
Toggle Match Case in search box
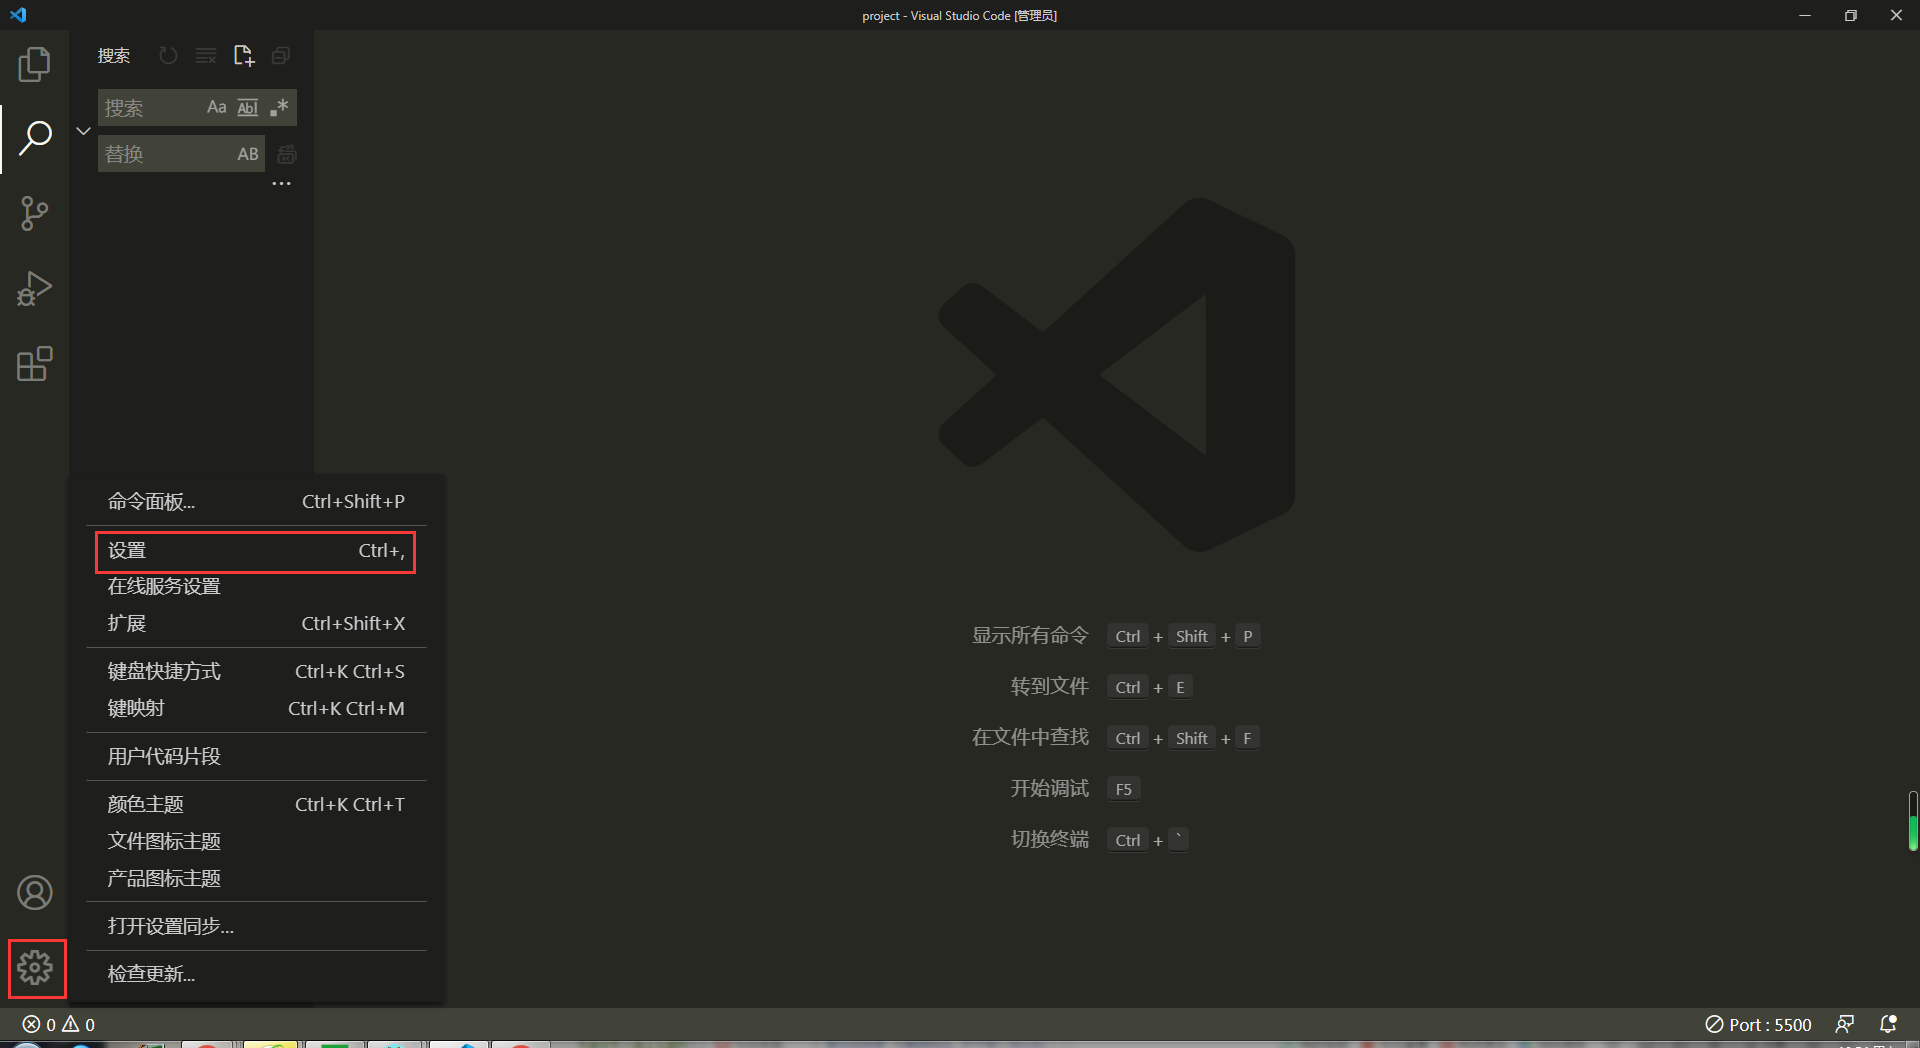[x=216, y=107]
